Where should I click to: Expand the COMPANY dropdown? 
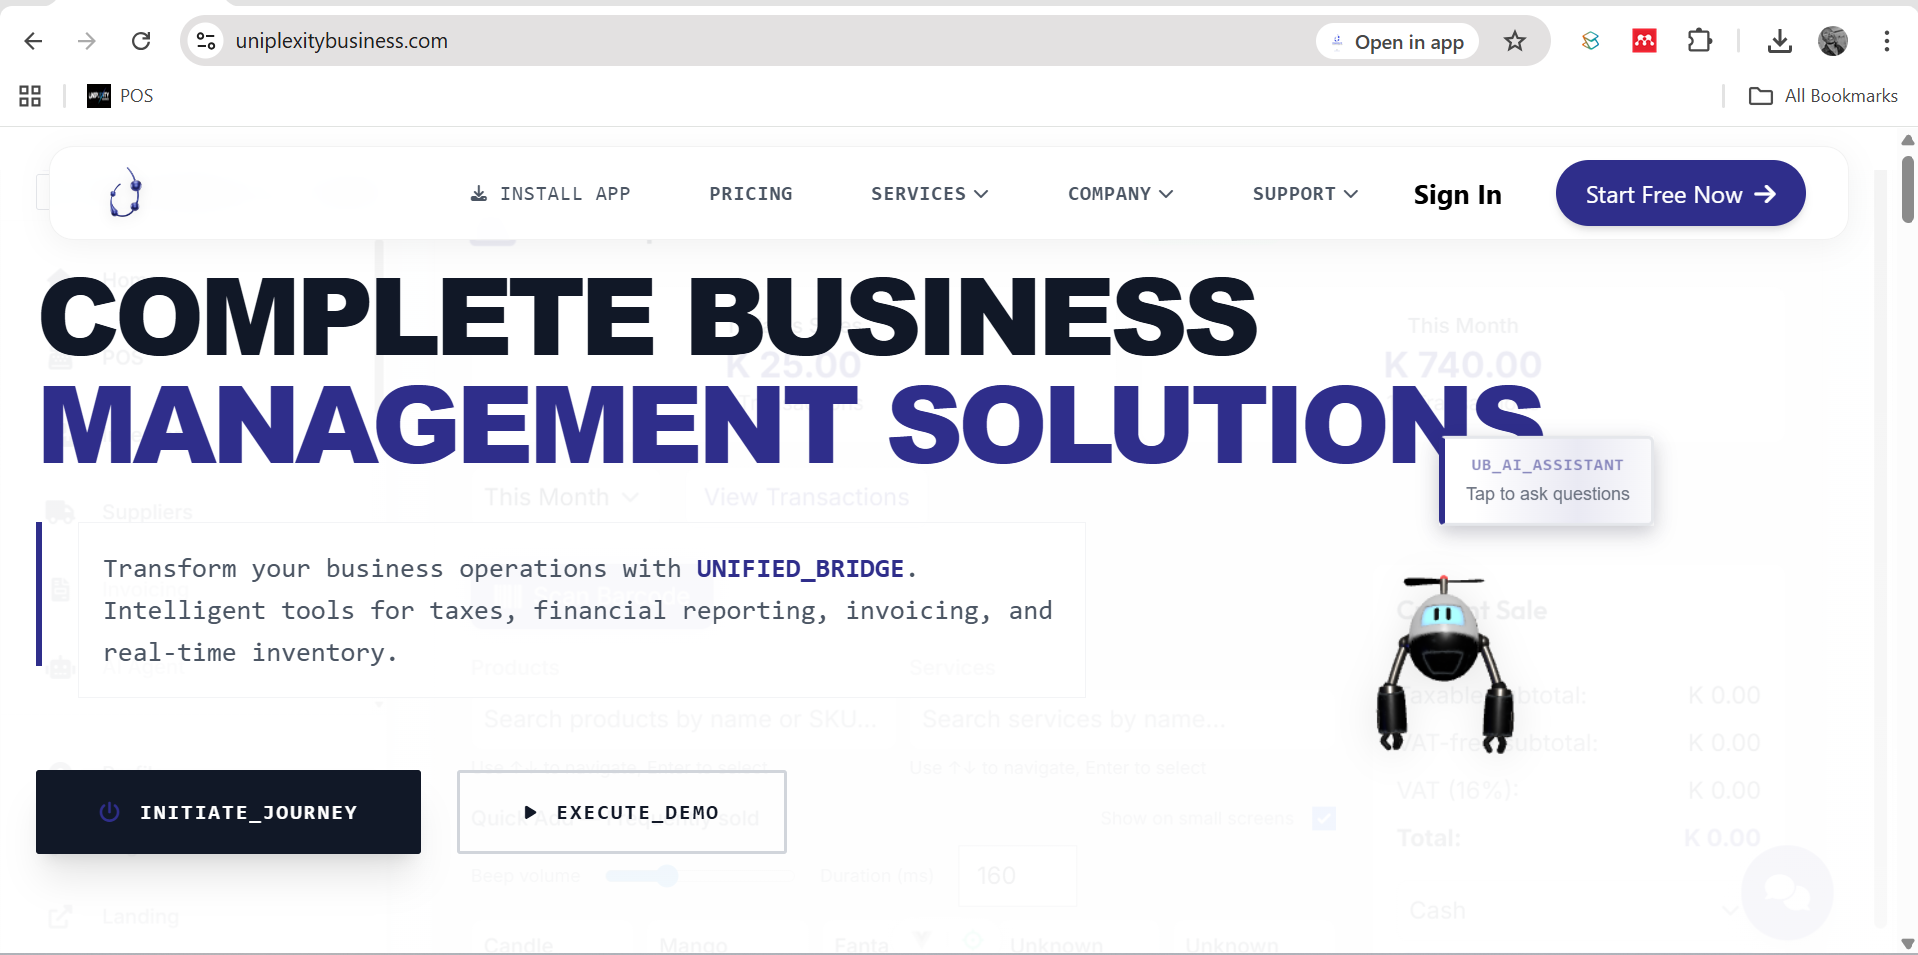point(1121,194)
